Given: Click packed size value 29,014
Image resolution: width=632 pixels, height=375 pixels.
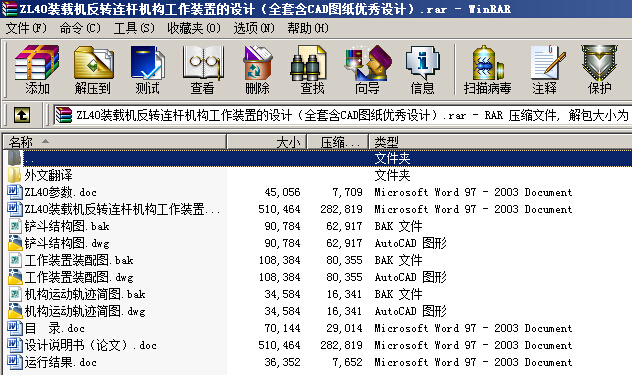Looking at the screenshot, I should (x=344, y=328).
